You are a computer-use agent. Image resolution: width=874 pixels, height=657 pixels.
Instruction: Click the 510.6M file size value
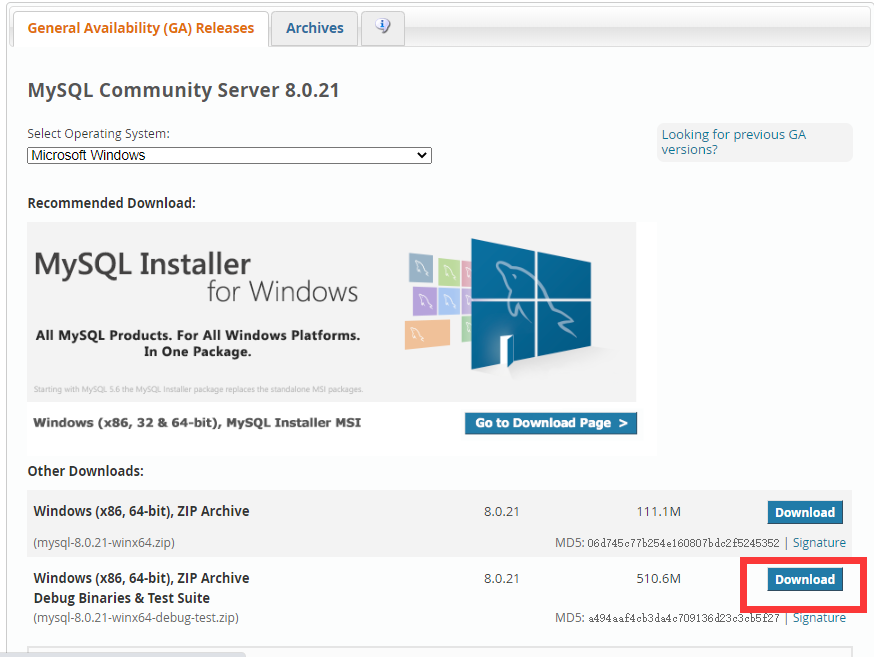pos(658,579)
